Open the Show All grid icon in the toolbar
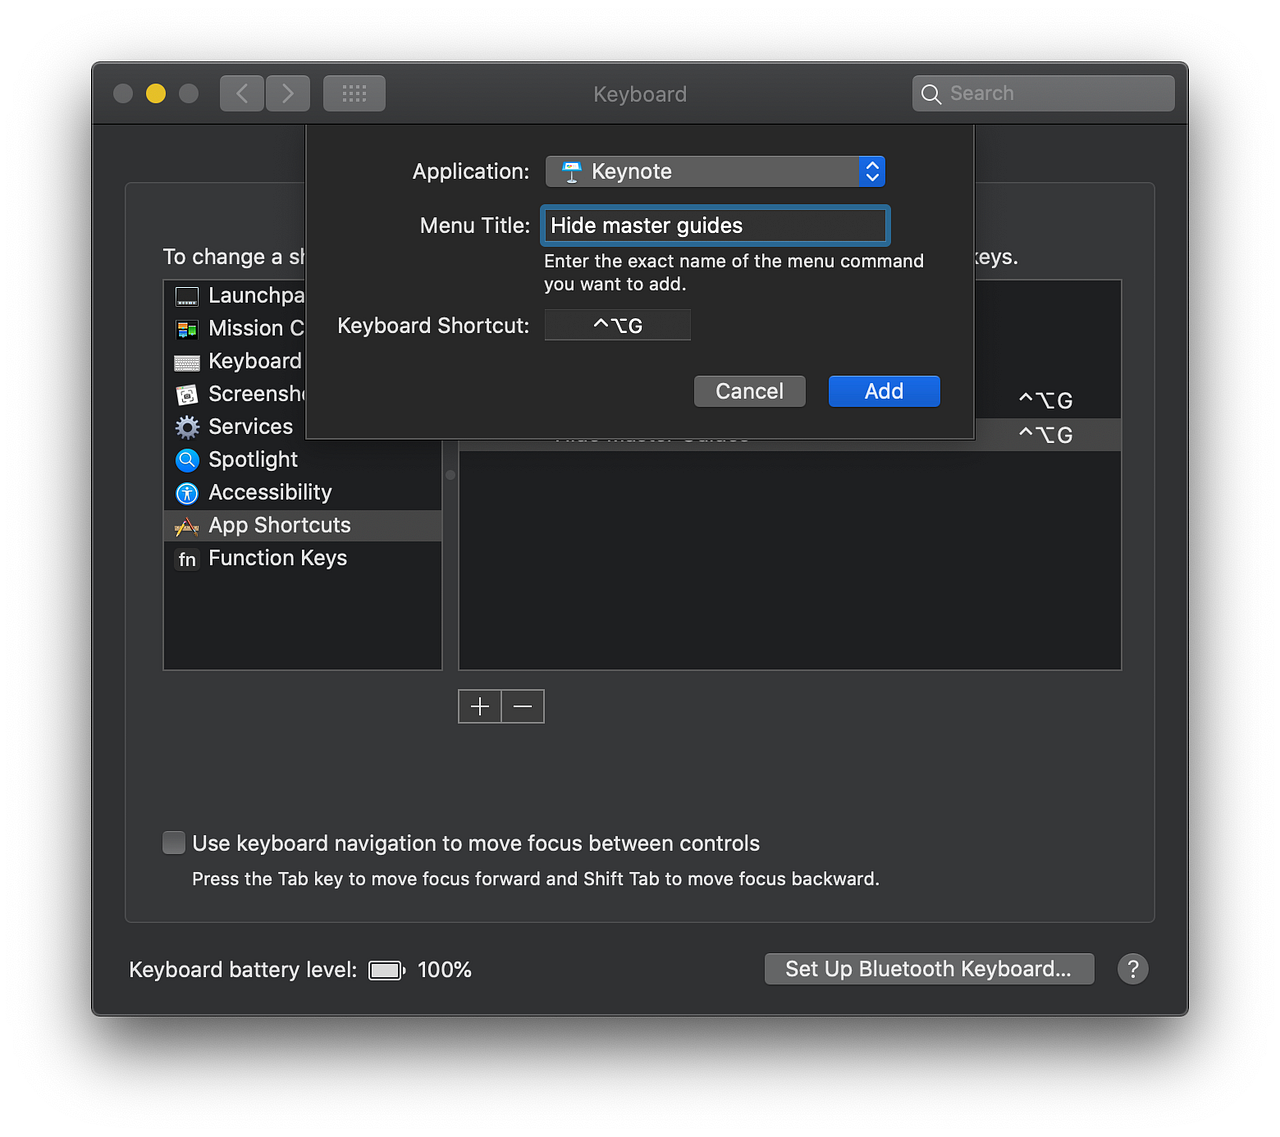The width and height of the screenshot is (1280, 1137). pos(354,92)
